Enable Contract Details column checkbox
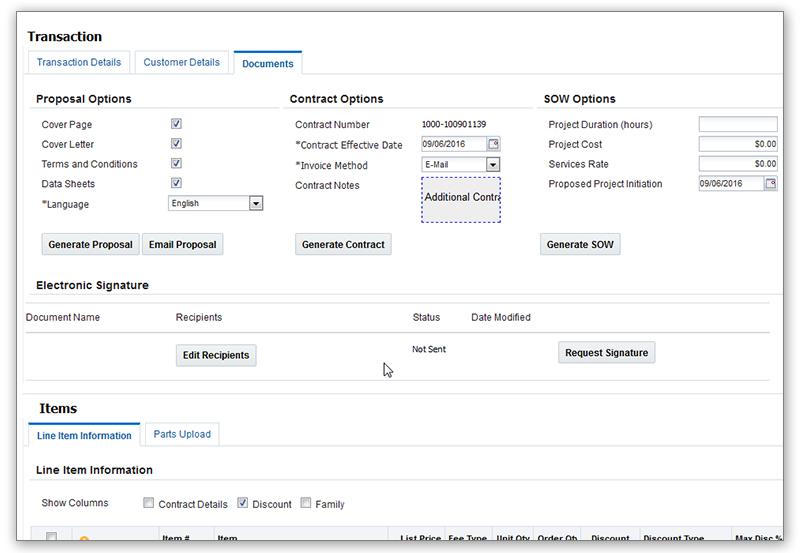The image size is (800, 553). [149, 503]
